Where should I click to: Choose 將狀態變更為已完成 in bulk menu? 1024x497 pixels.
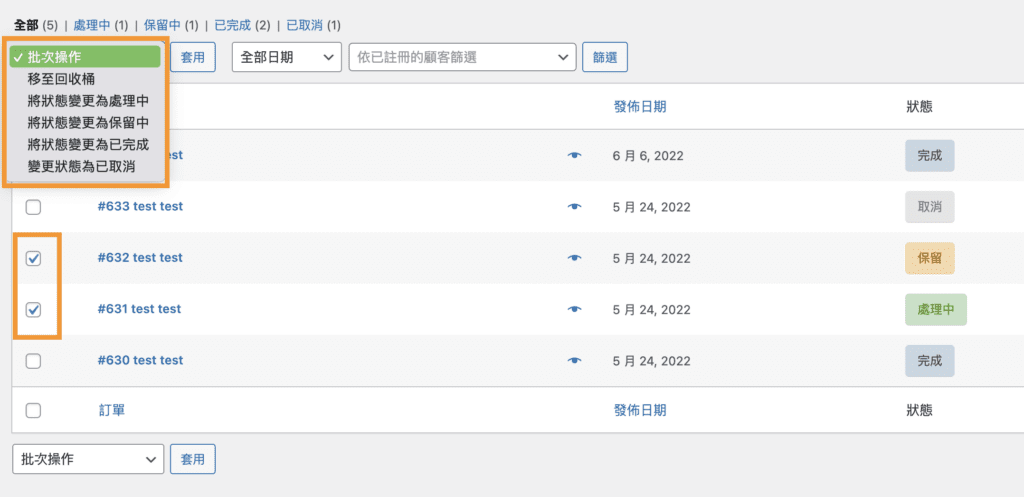(x=88, y=144)
